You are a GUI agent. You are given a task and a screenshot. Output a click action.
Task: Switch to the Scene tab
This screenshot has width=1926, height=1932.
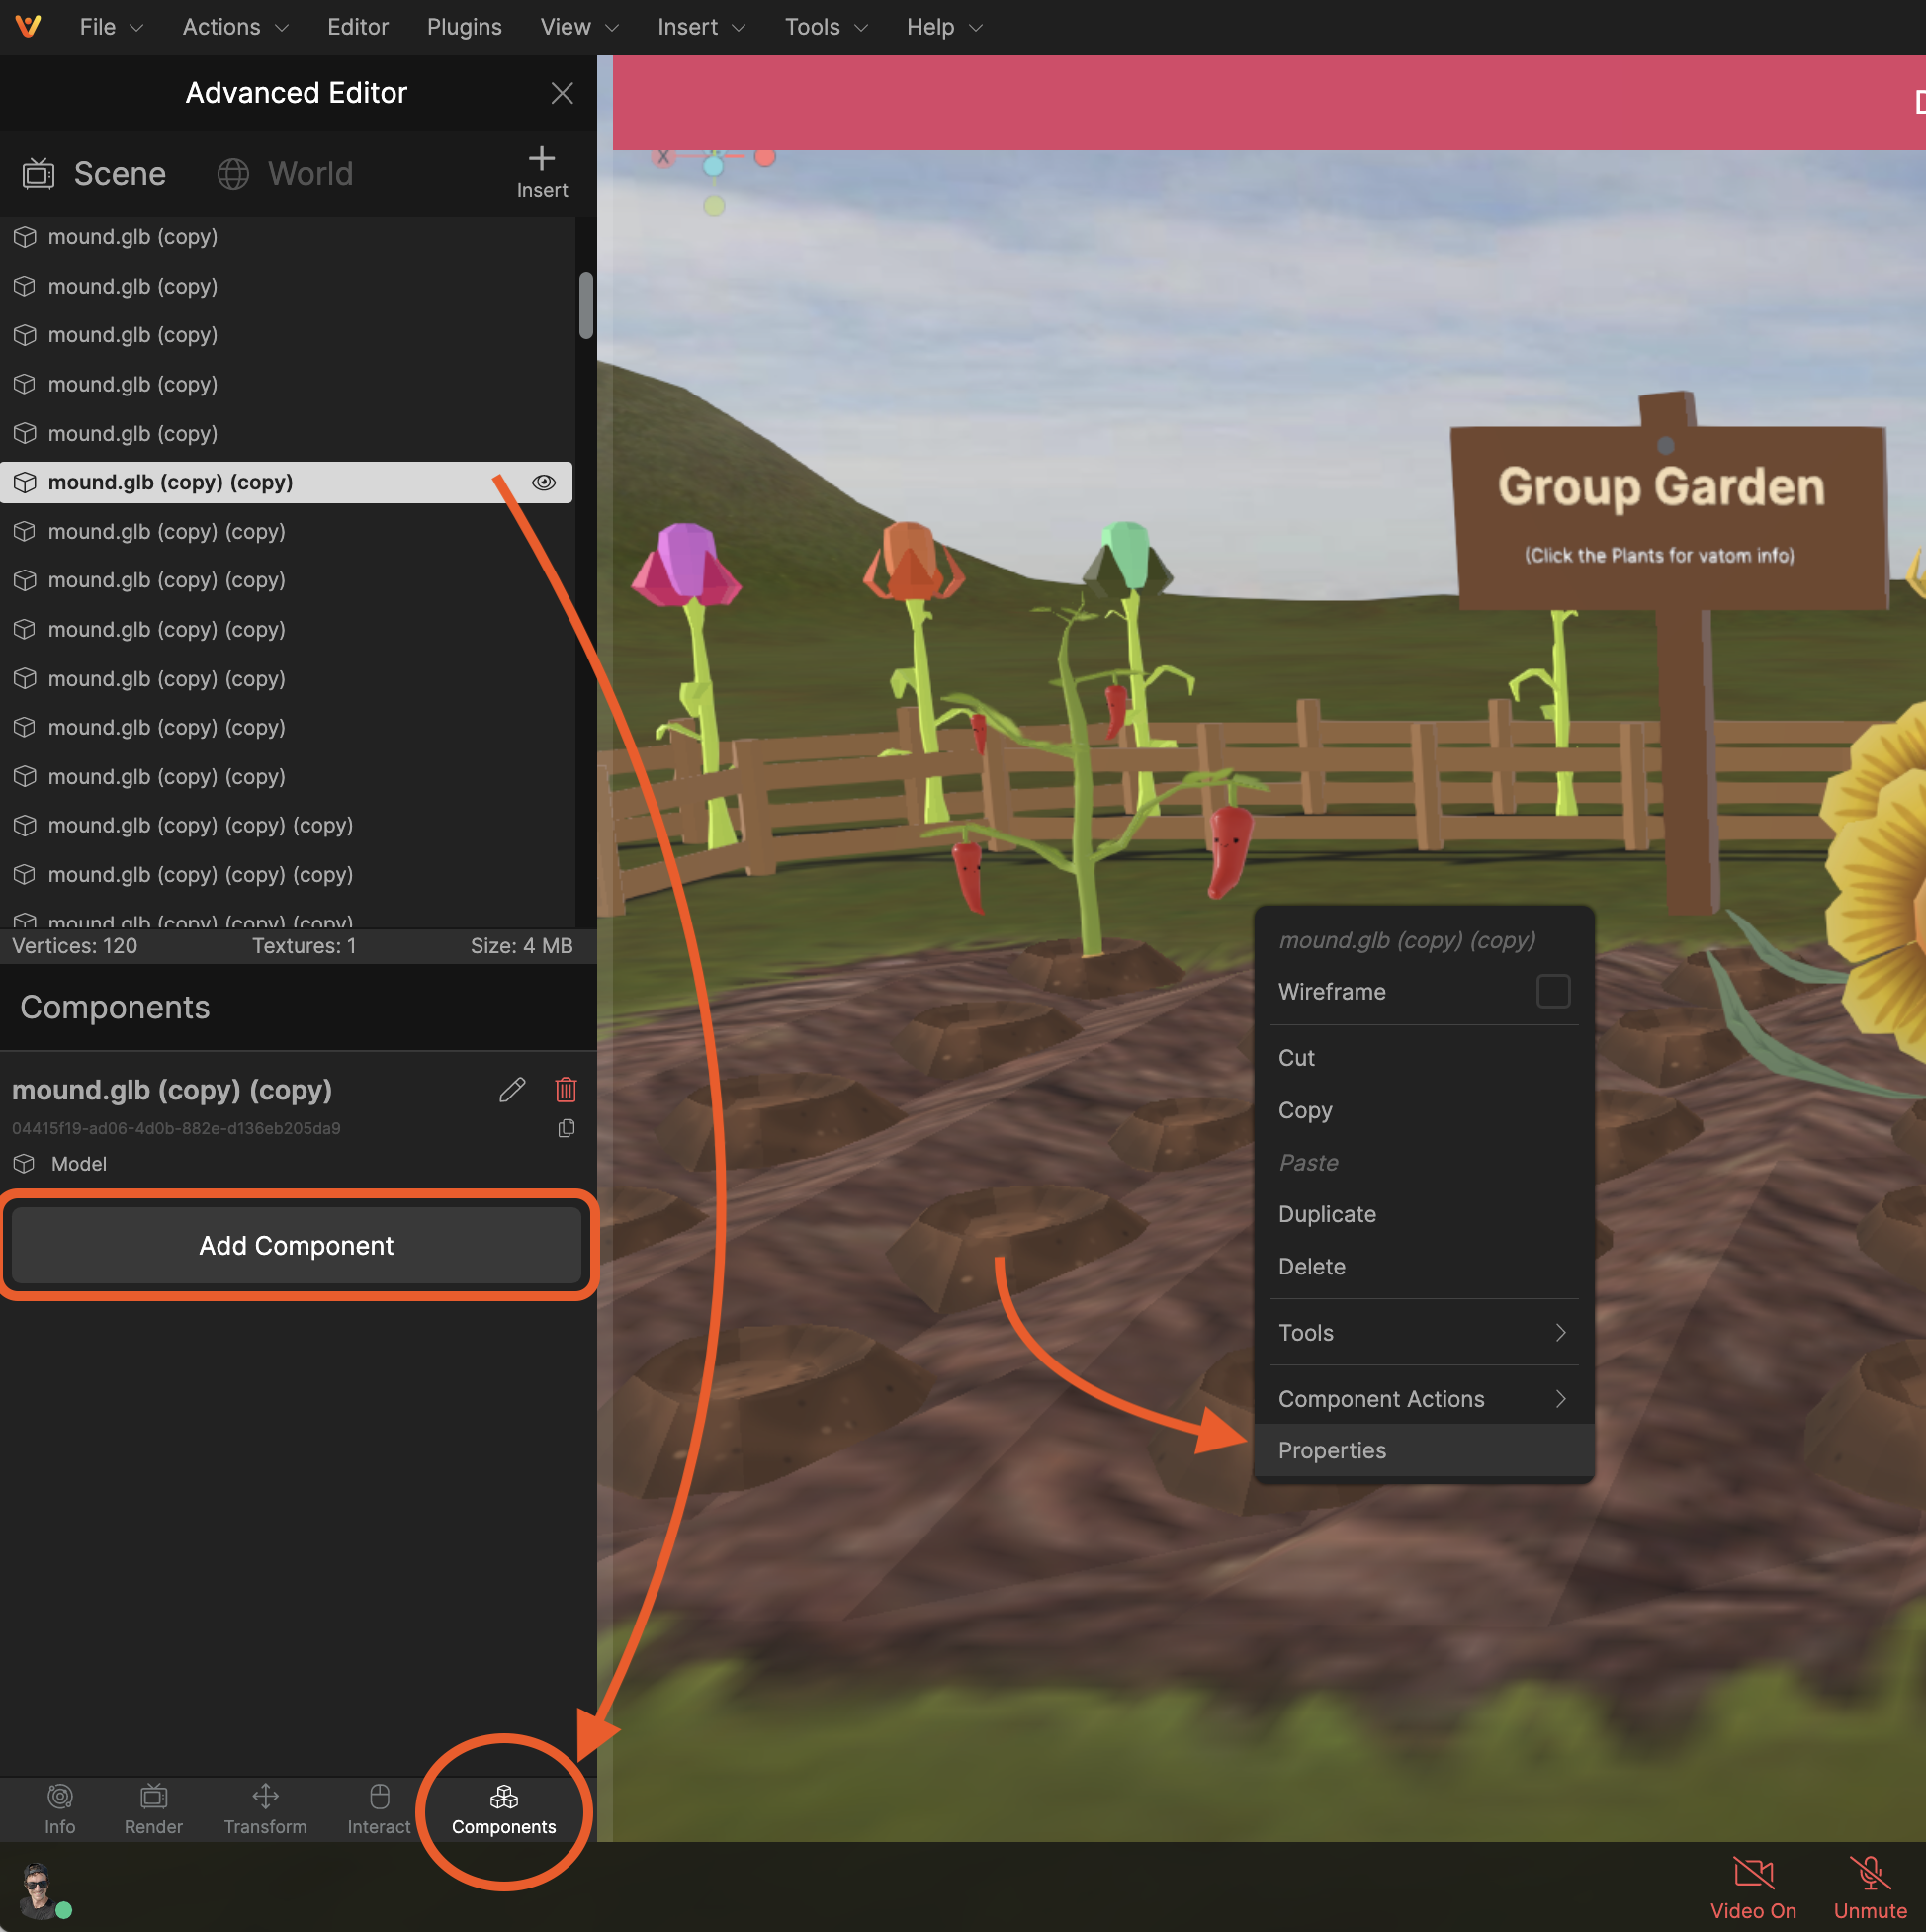coord(94,174)
